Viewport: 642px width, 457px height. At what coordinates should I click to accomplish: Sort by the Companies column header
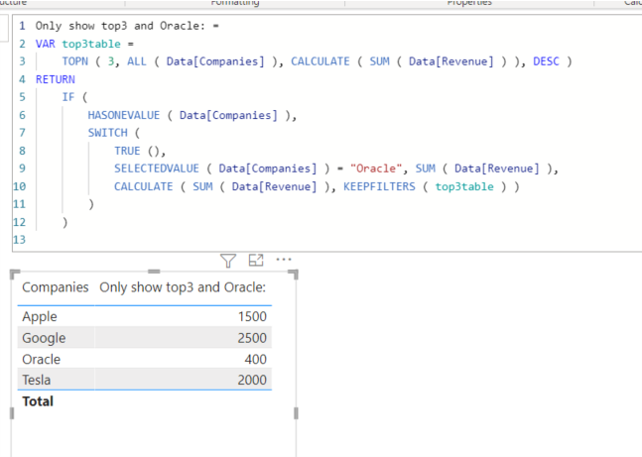tap(55, 287)
